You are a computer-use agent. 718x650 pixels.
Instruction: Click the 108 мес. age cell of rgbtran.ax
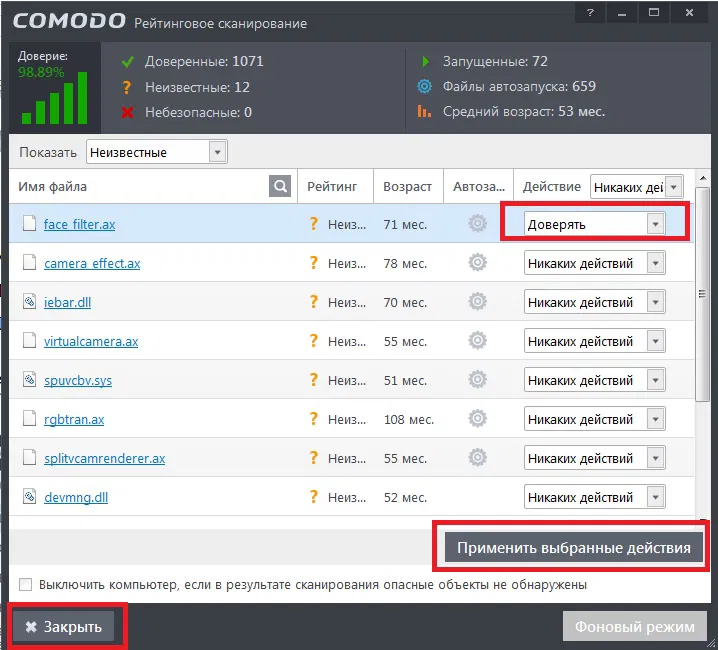click(x=409, y=419)
